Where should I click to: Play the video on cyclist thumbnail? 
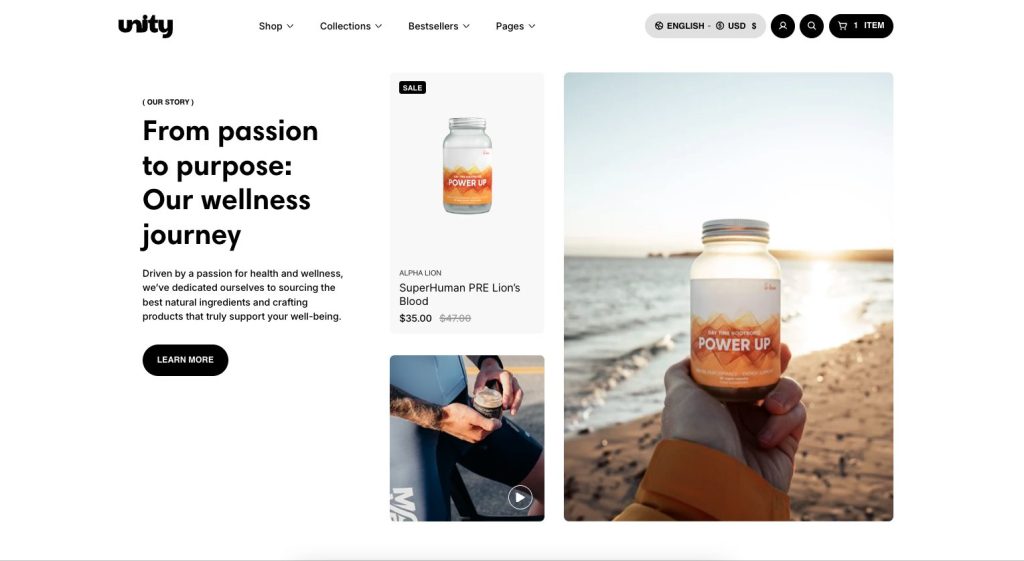tap(520, 498)
